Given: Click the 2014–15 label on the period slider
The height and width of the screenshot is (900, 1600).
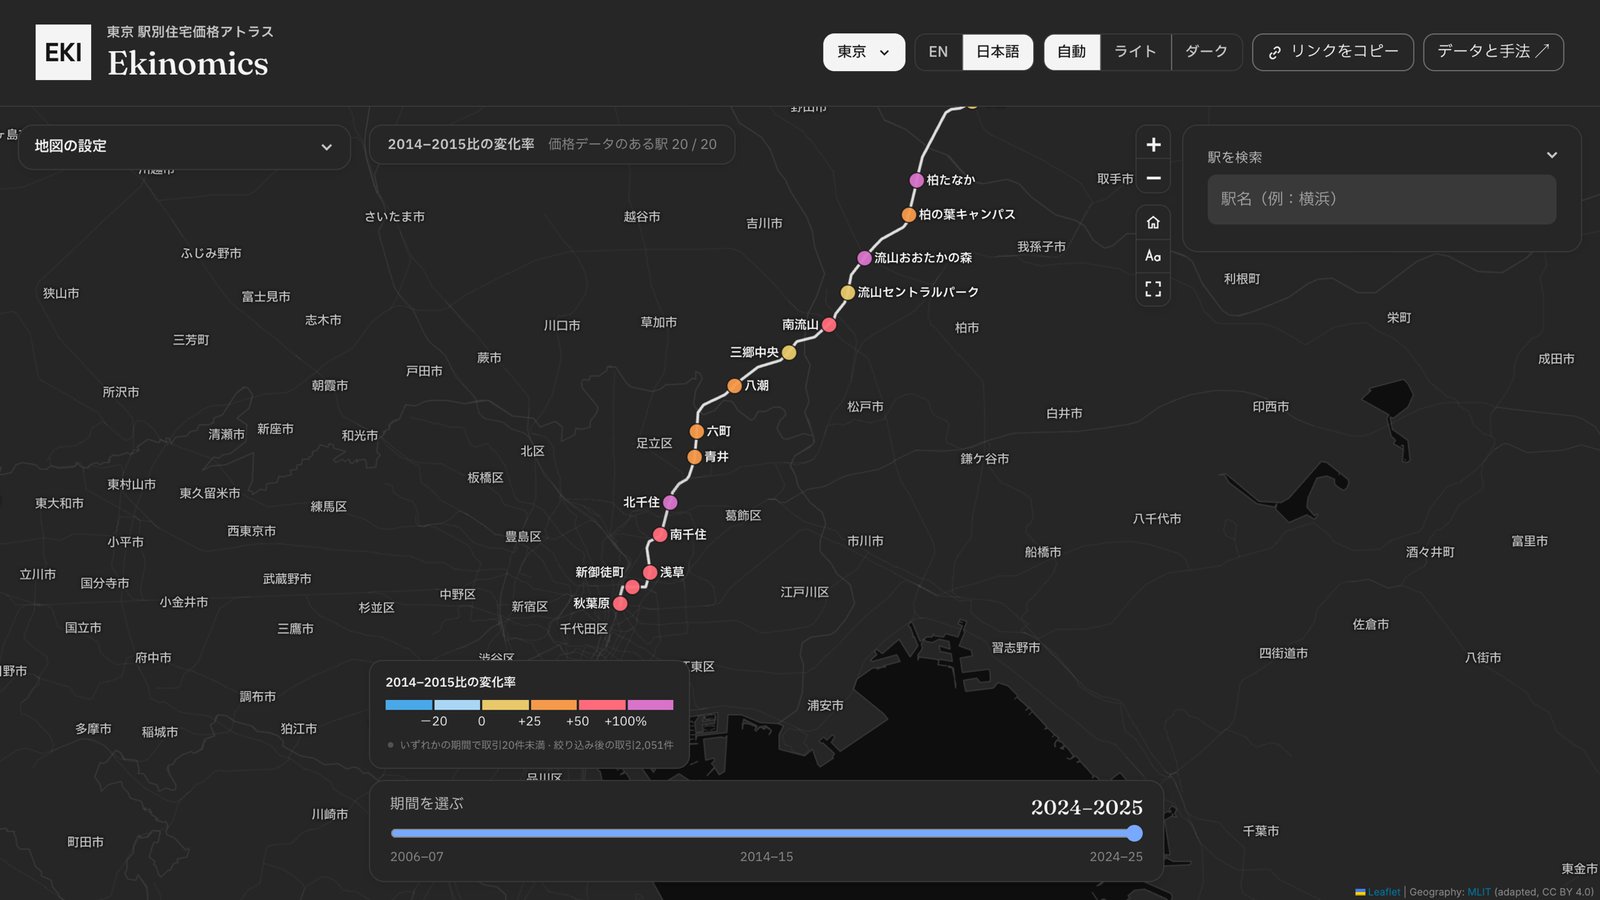Looking at the screenshot, I should point(766,857).
